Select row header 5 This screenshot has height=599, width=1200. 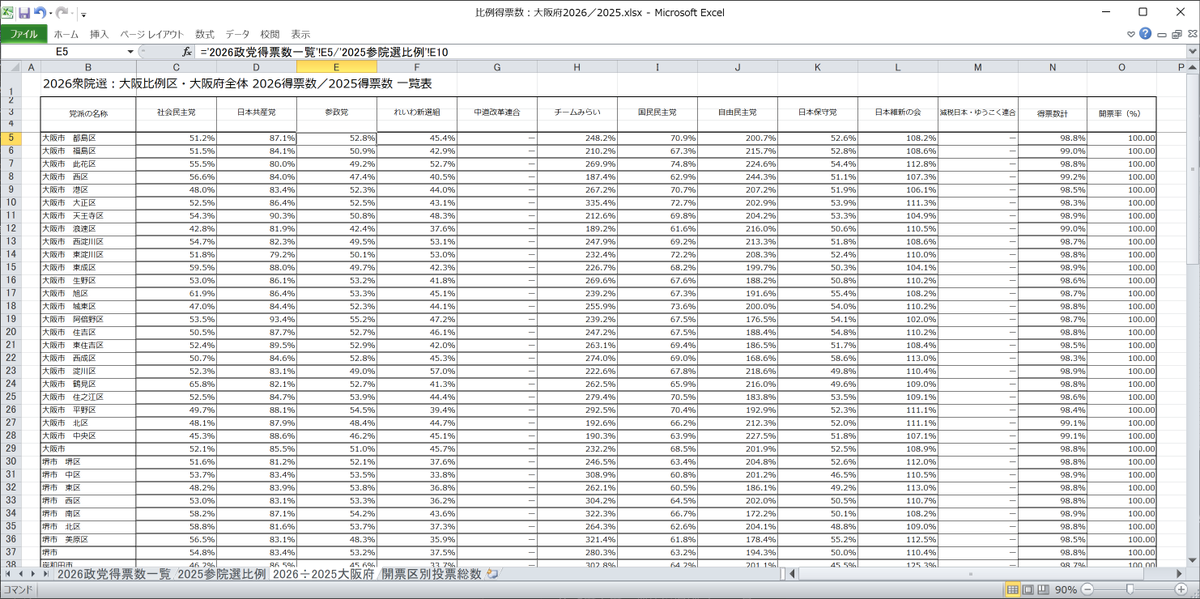click(x=11, y=138)
